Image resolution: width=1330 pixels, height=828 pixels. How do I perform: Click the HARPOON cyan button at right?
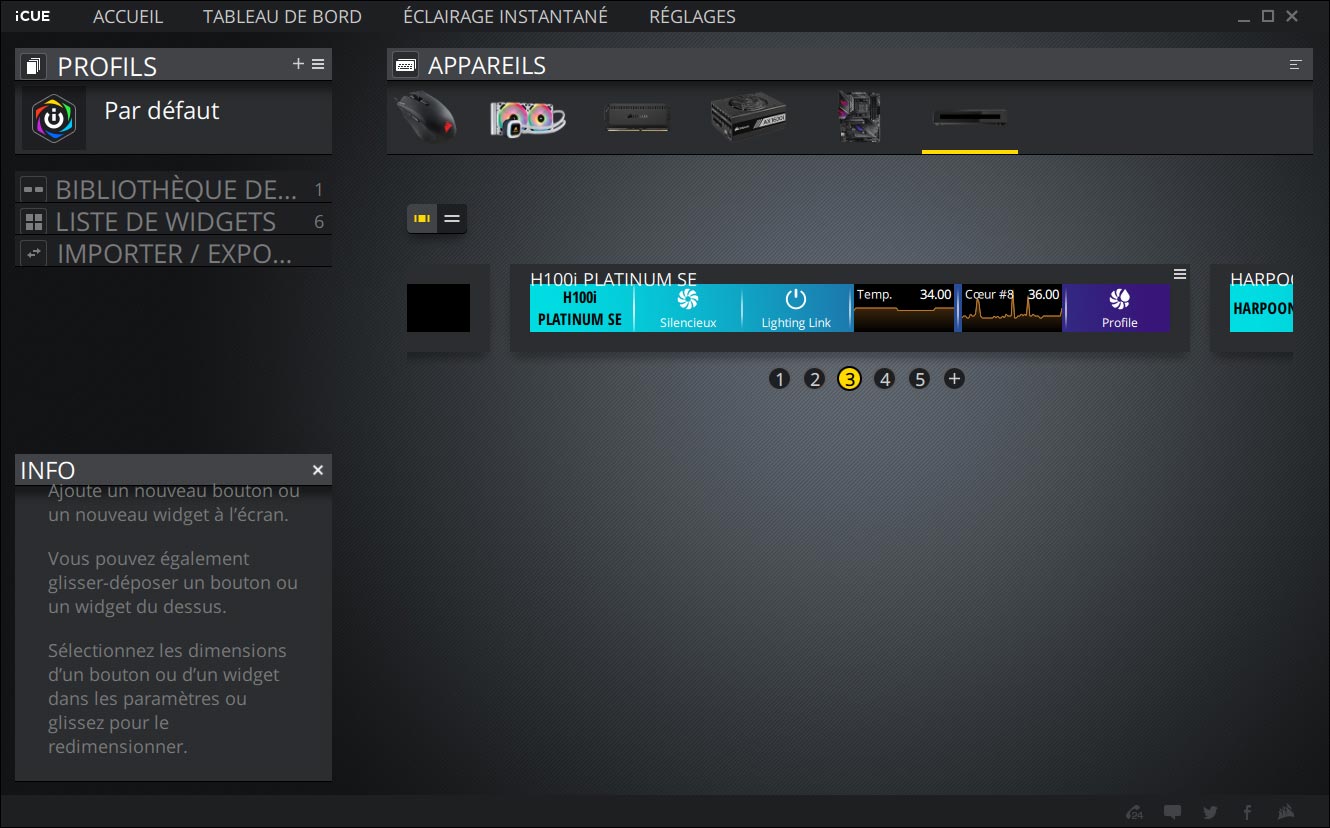click(x=1262, y=308)
